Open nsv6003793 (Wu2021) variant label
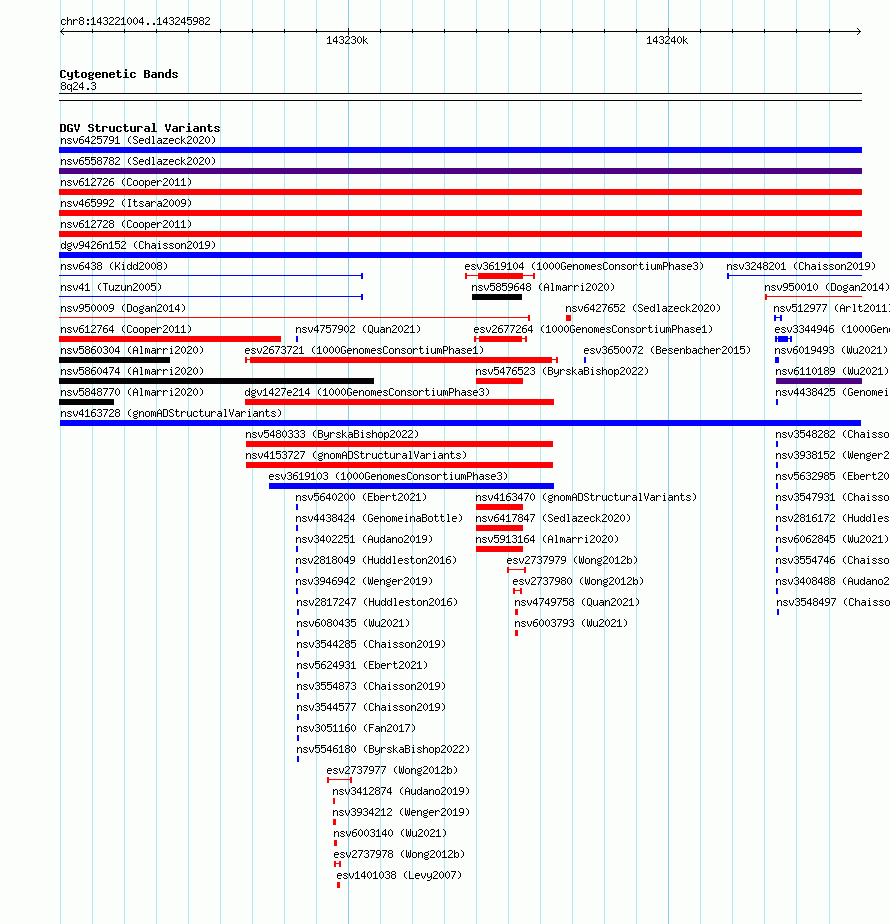890x924 pixels. (x=571, y=623)
